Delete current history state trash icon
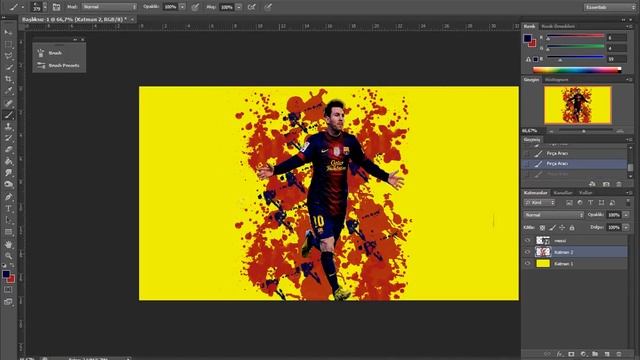Image resolution: width=640 pixels, height=360 pixels. pyautogui.click(x=619, y=184)
